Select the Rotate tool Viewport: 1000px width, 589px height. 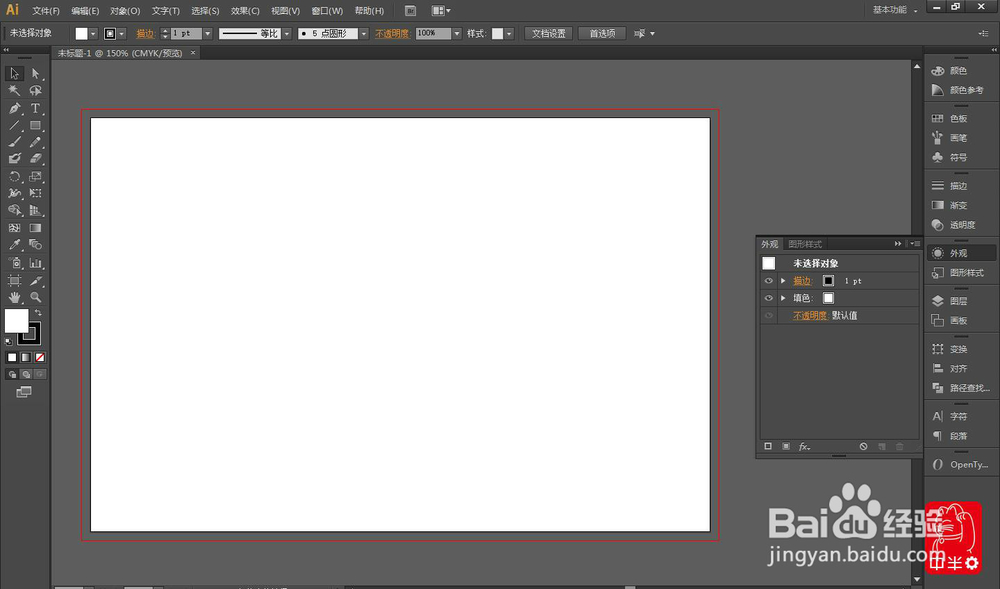[x=14, y=176]
